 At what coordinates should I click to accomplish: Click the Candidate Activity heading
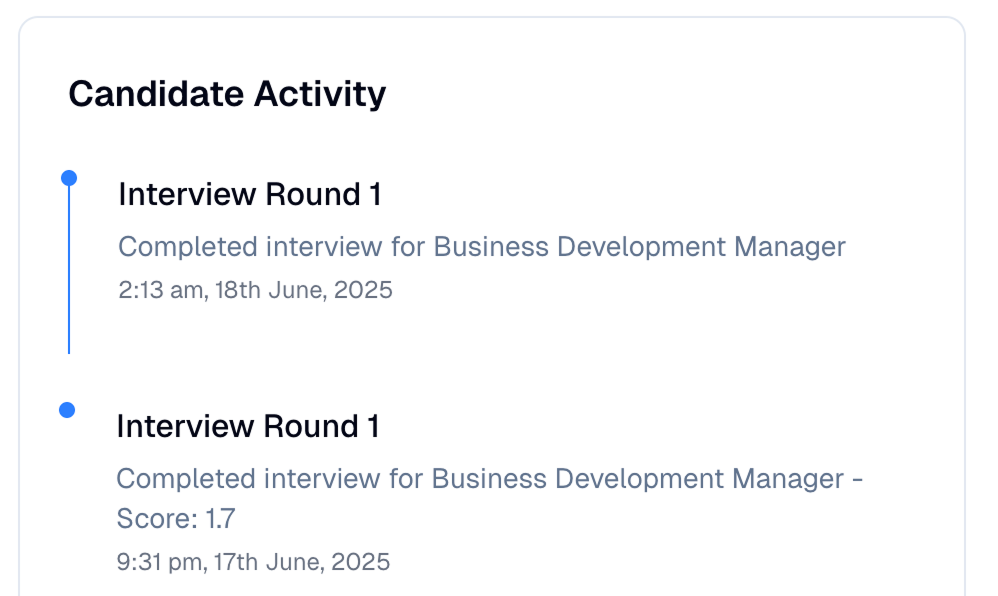tap(227, 94)
